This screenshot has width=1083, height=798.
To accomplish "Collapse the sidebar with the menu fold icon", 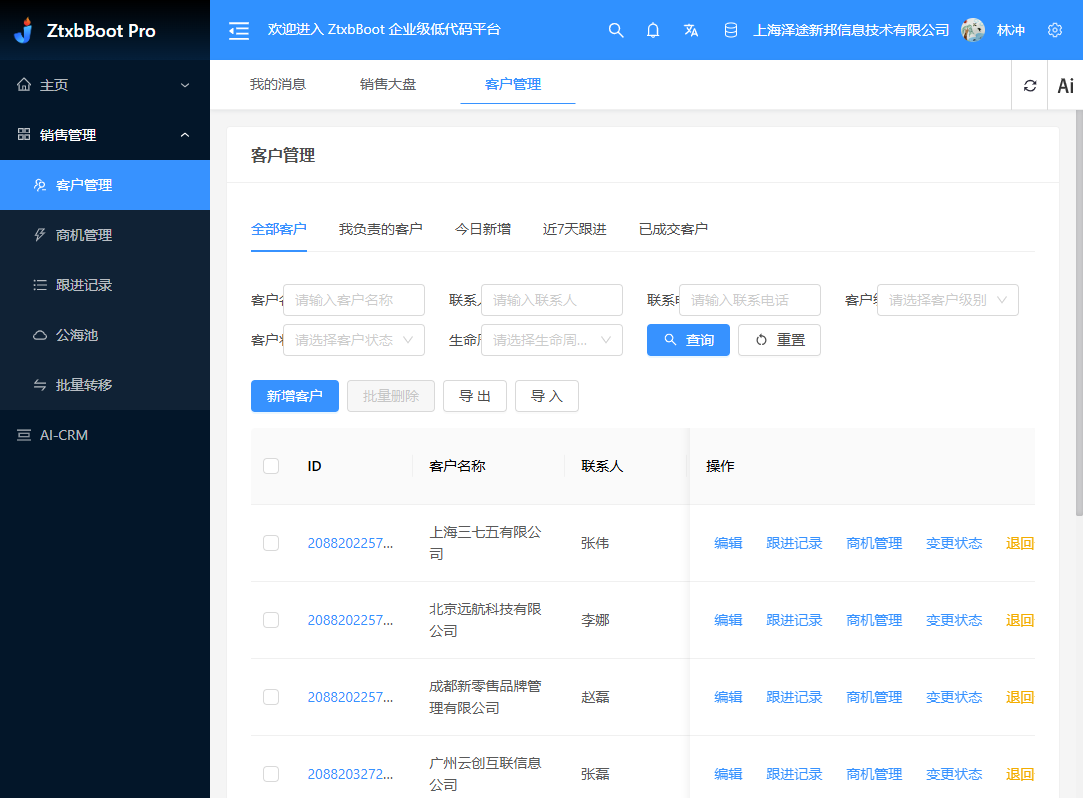I will point(239,30).
